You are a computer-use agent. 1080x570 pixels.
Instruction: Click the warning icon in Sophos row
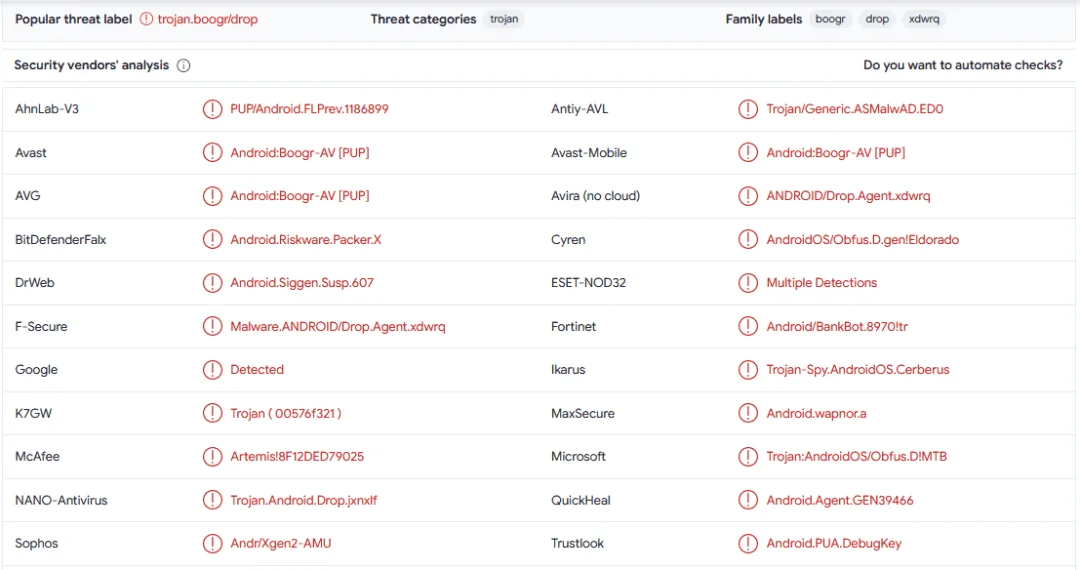[x=212, y=543]
